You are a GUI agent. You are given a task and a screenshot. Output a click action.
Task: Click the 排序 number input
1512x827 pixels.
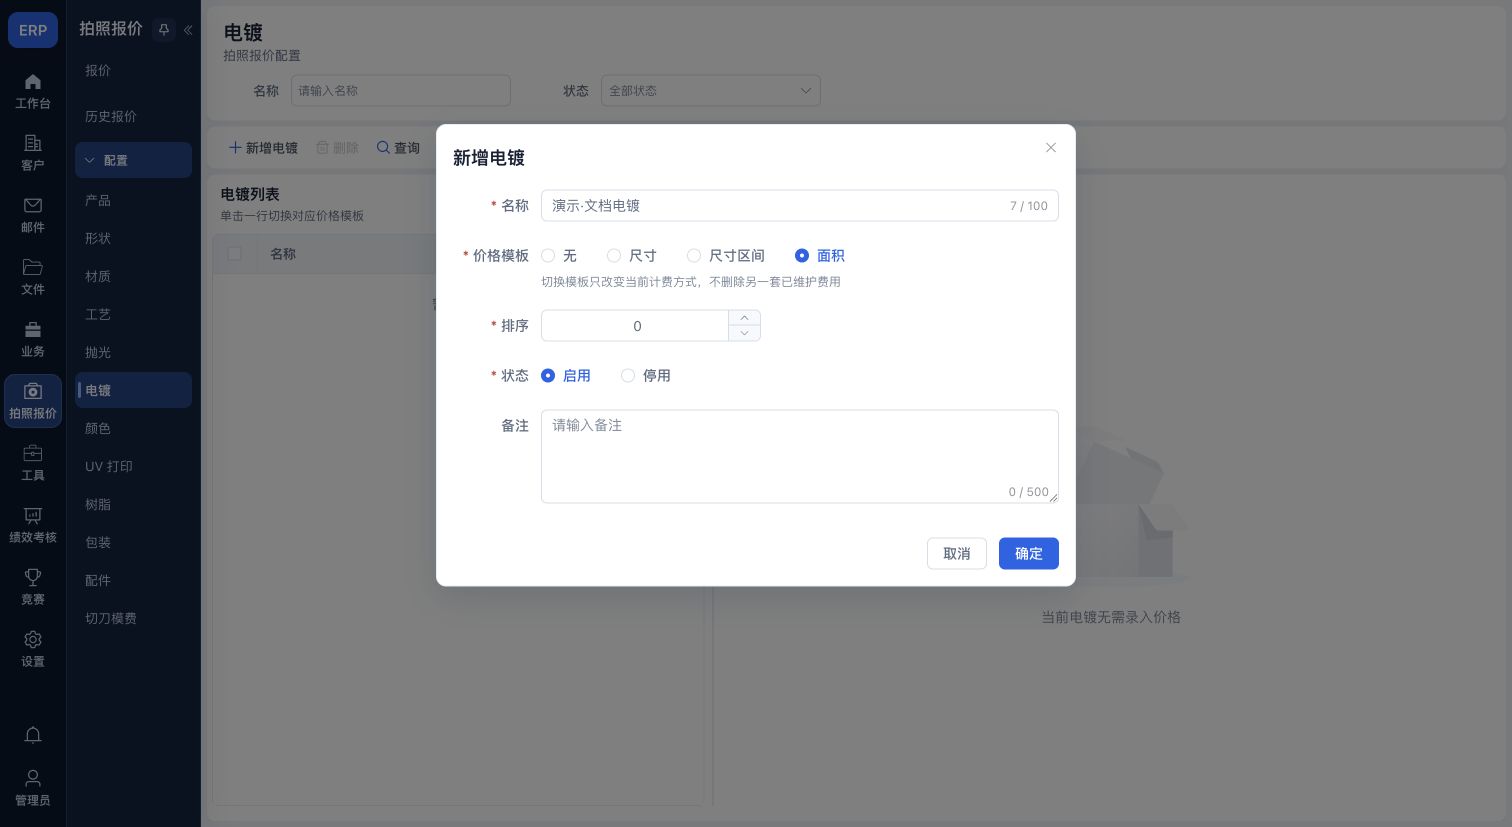pos(636,326)
